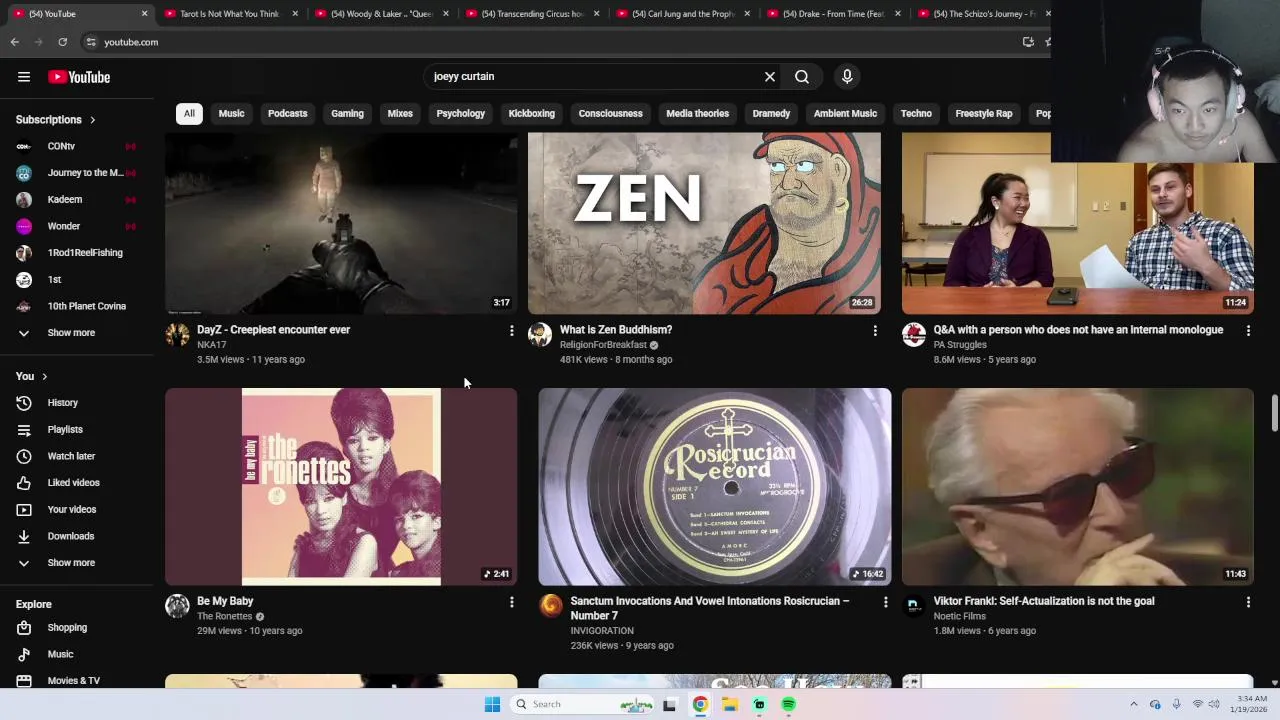Select the Freestyle Rap filter chip
Image resolution: width=1280 pixels, height=720 pixels.
pos(984,114)
